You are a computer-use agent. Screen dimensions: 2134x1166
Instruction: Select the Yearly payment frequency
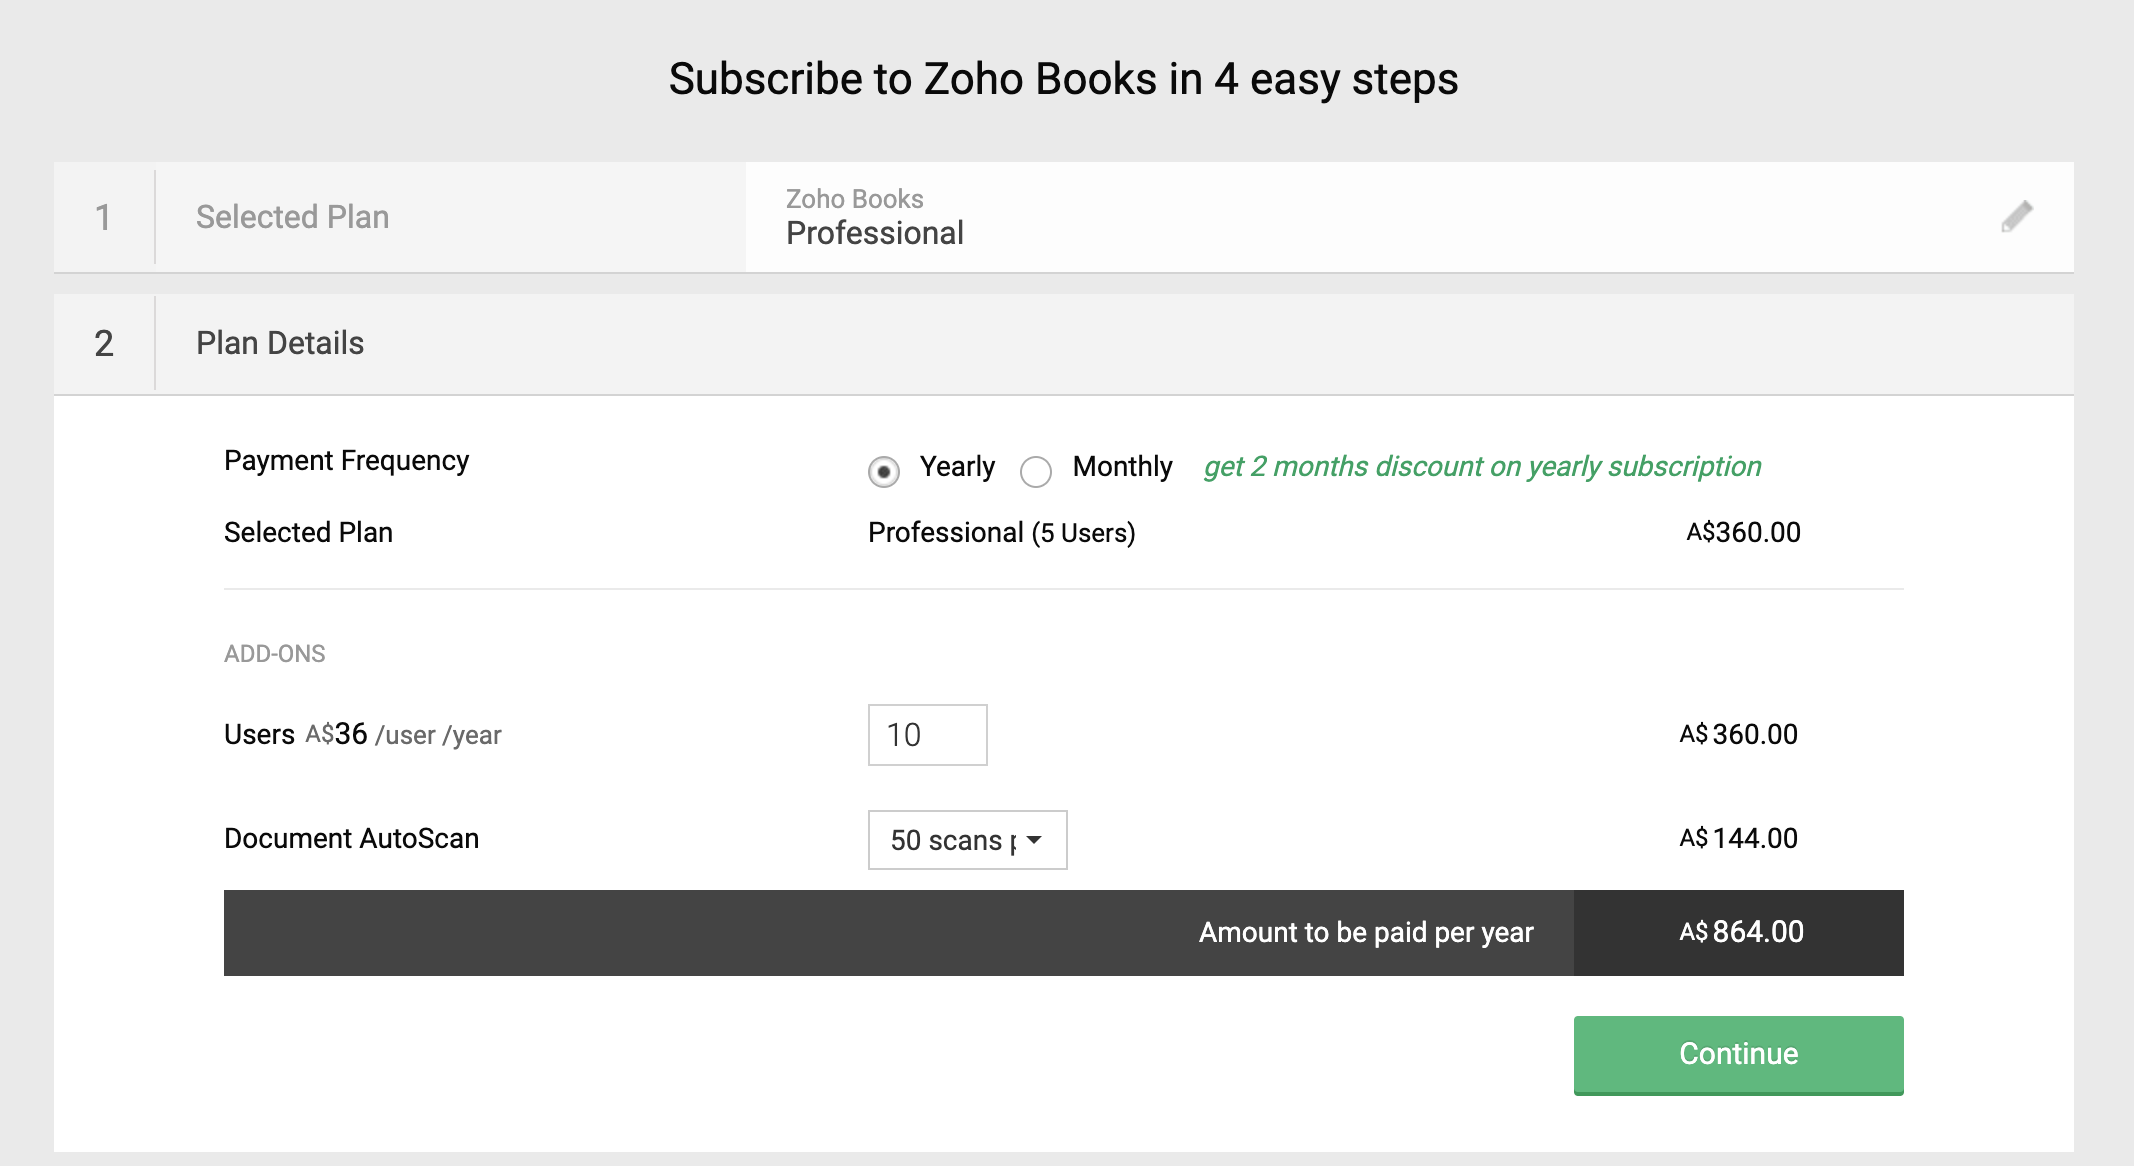click(884, 471)
